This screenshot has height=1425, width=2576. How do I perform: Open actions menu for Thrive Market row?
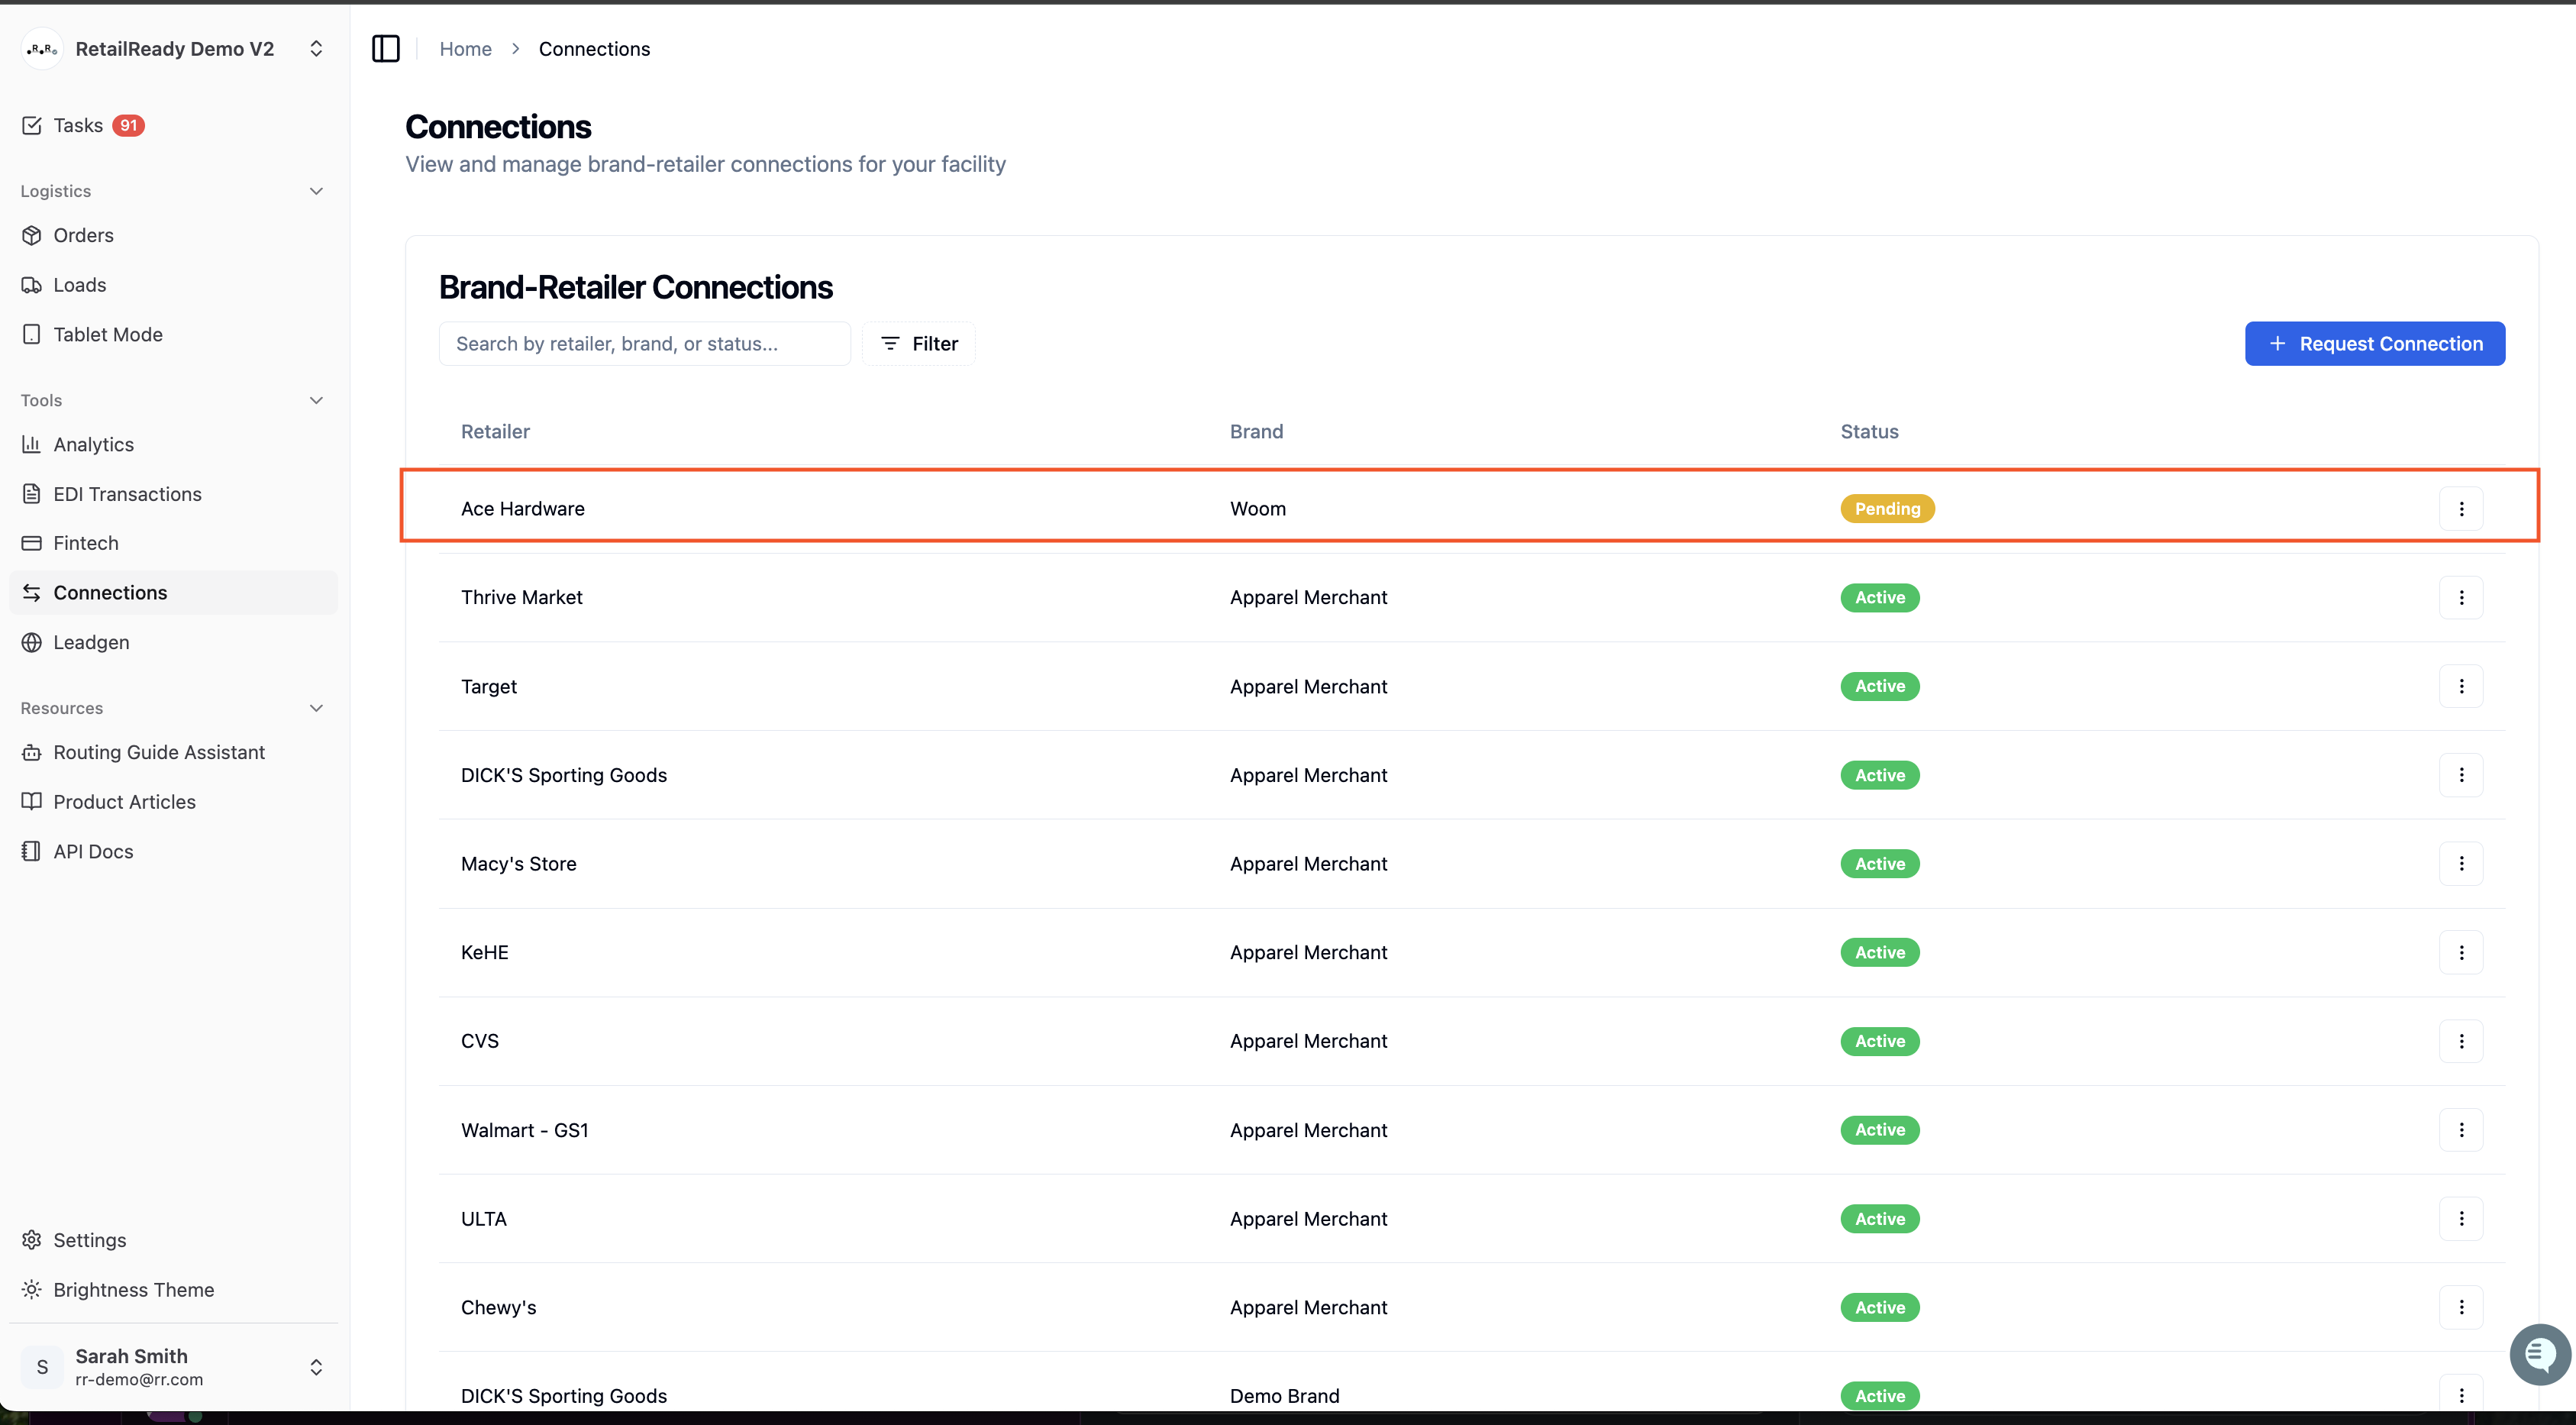[2461, 598]
